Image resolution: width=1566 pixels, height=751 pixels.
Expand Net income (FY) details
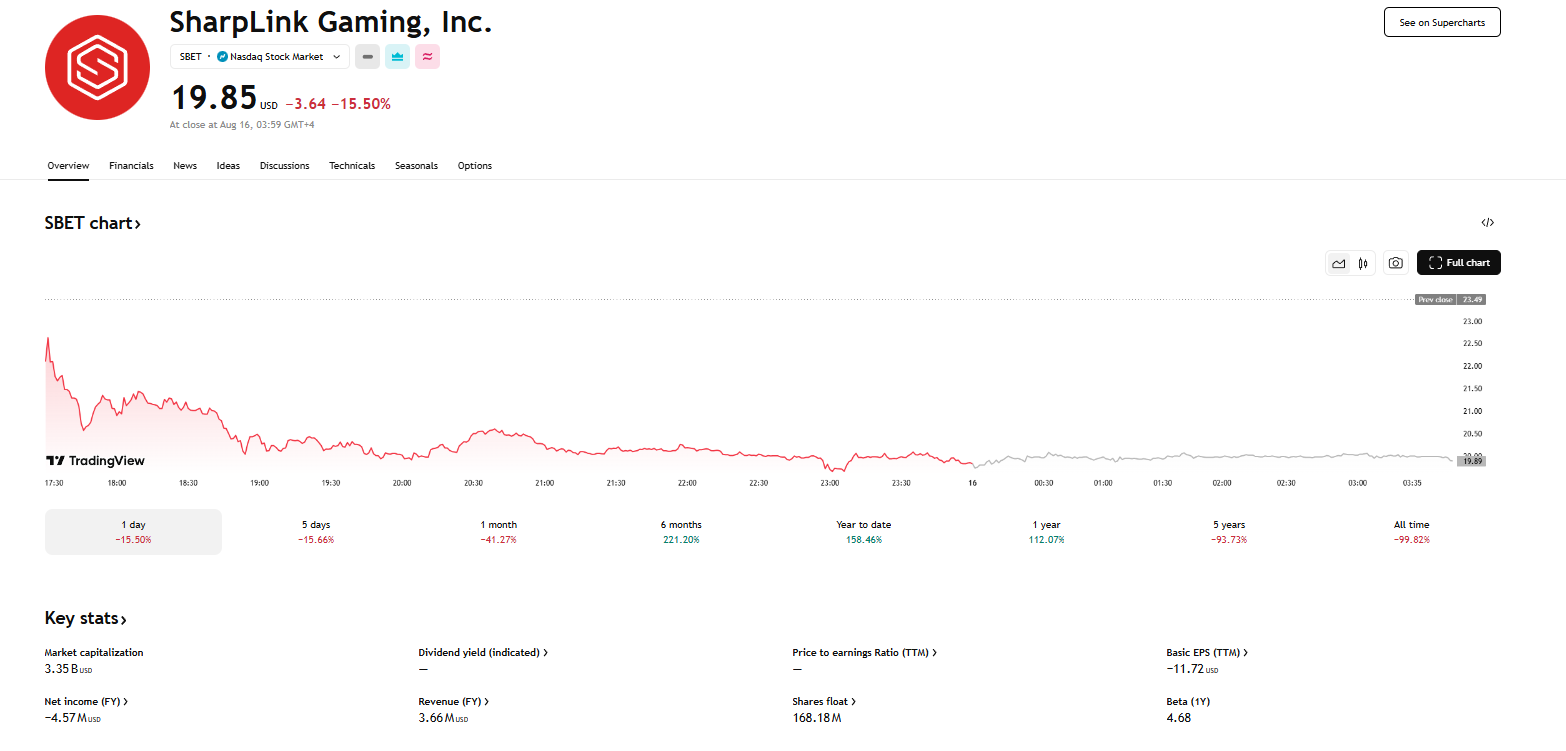coord(86,701)
